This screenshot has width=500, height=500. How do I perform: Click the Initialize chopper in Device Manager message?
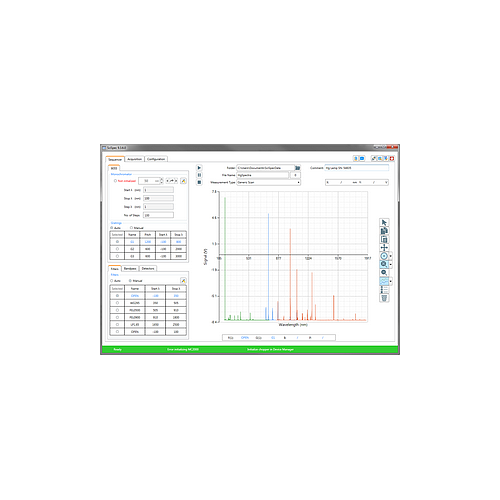tap(270, 349)
